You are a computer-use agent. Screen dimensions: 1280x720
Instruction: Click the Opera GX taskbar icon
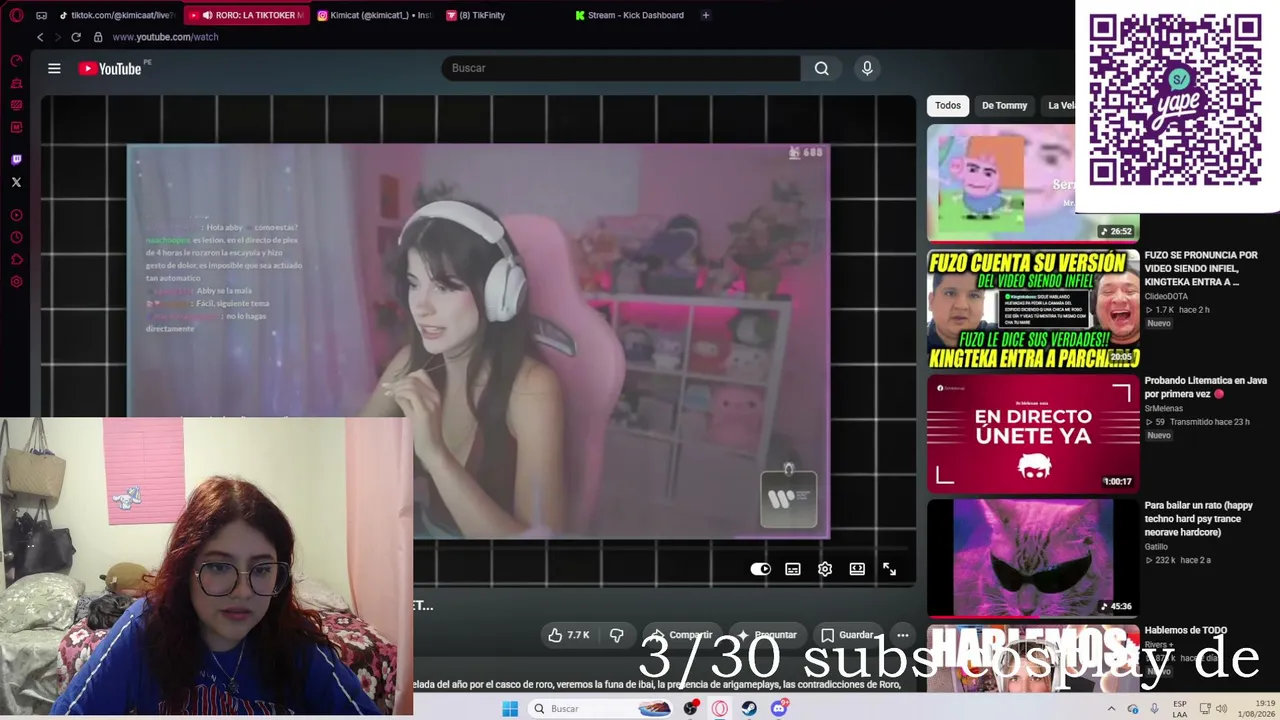pyautogui.click(x=719, y=709)
